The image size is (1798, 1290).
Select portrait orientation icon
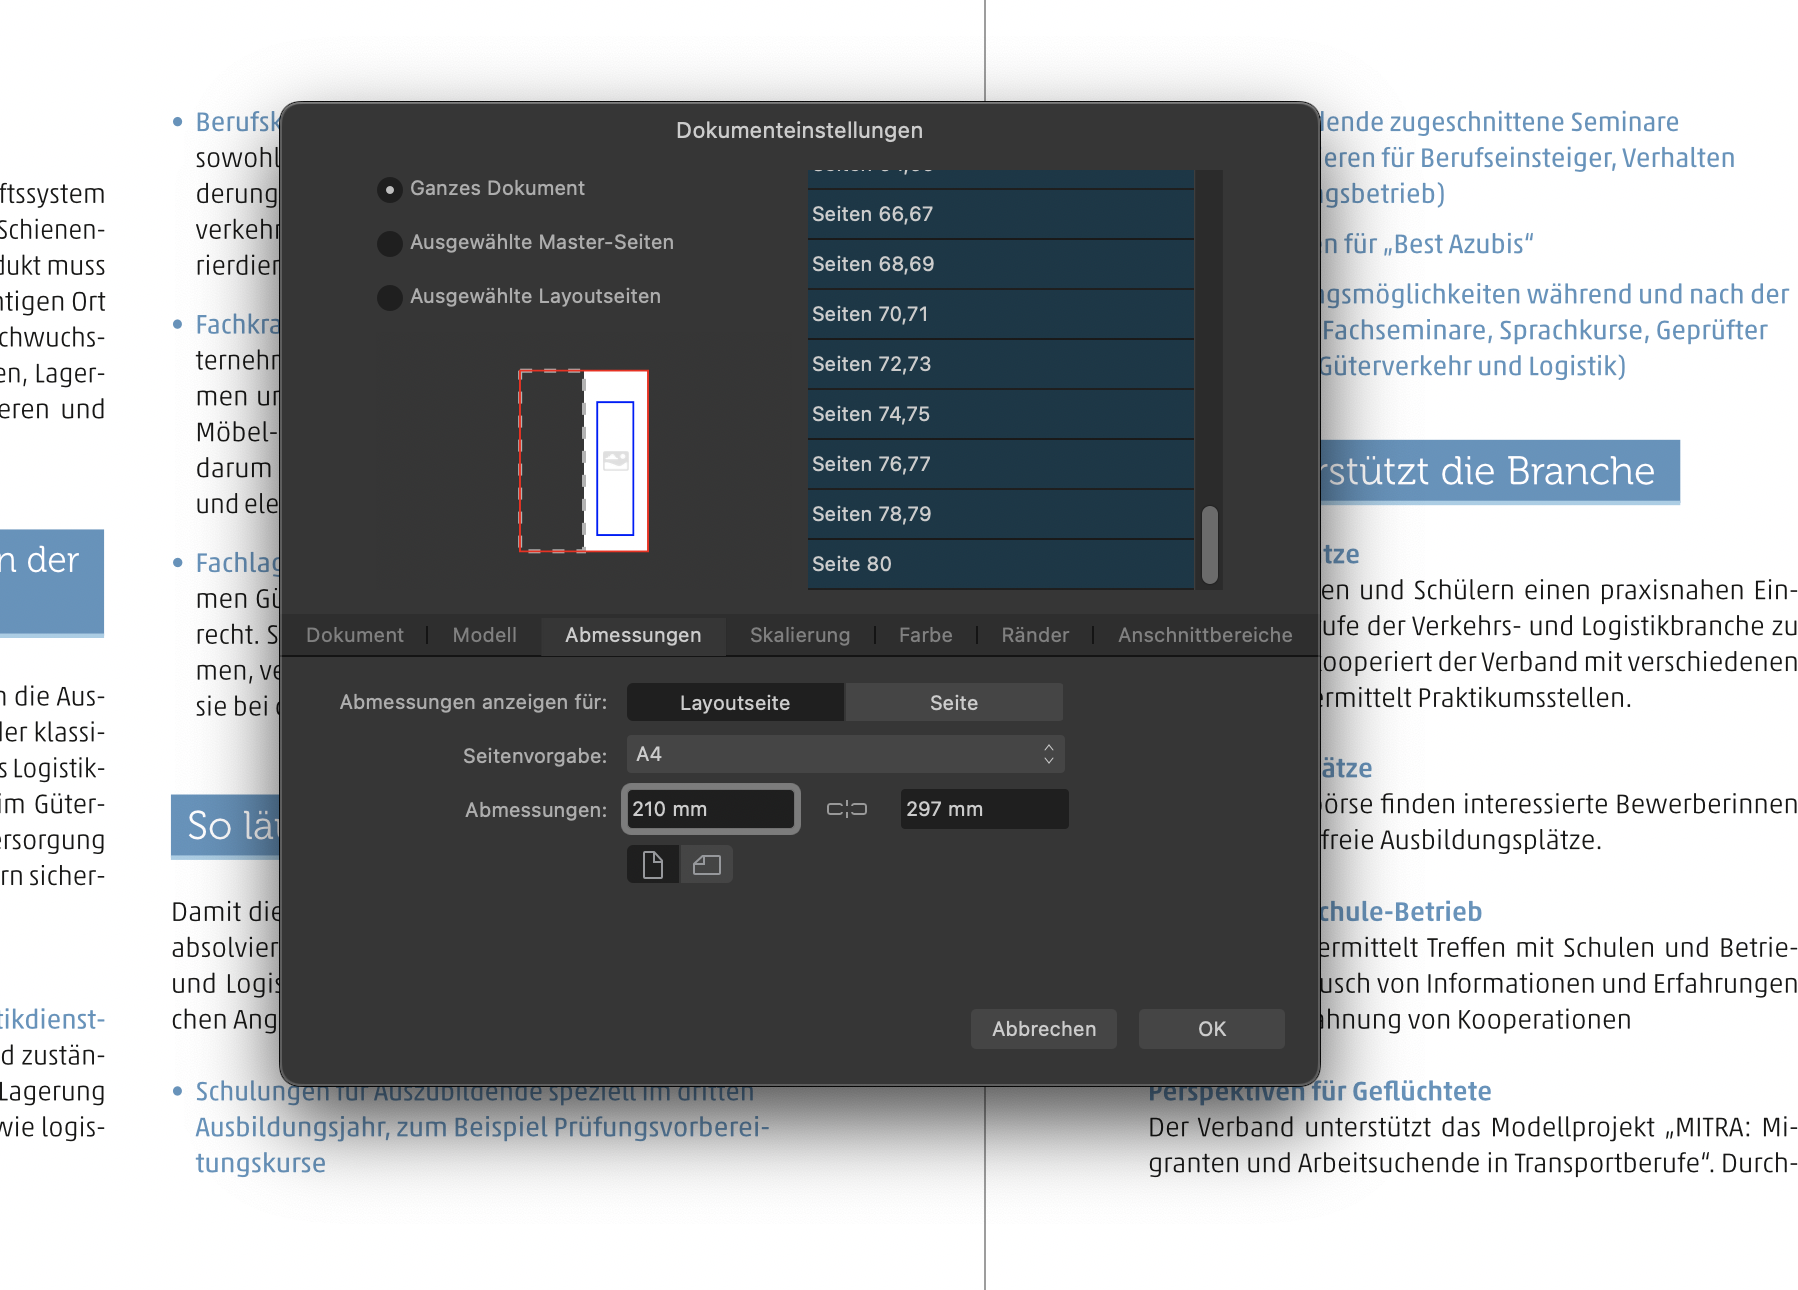(x=653, y=864)
